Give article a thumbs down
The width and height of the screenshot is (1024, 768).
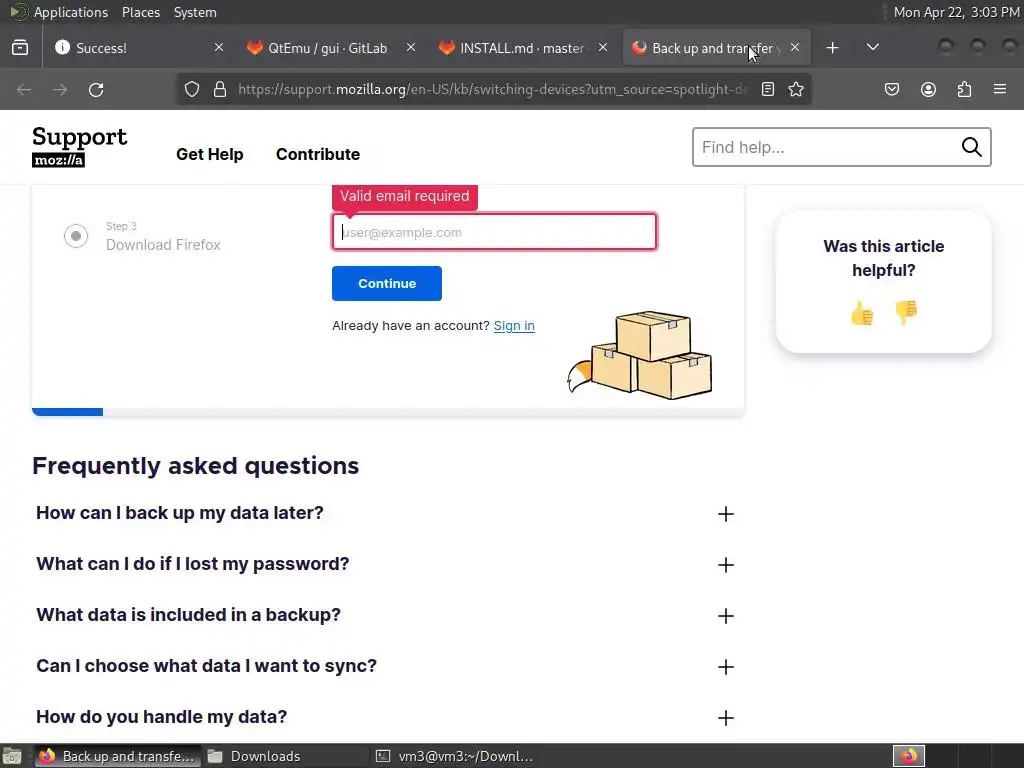point(906,313)
